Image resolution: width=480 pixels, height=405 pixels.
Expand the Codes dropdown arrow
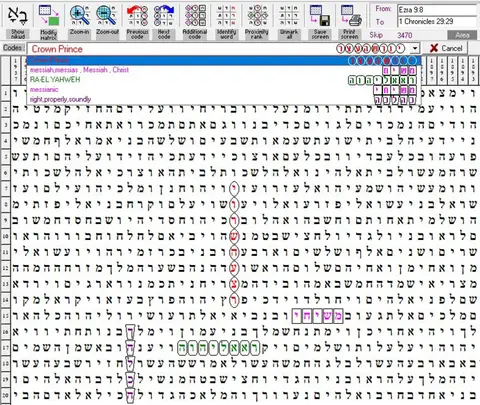click(x=414, y=49)
